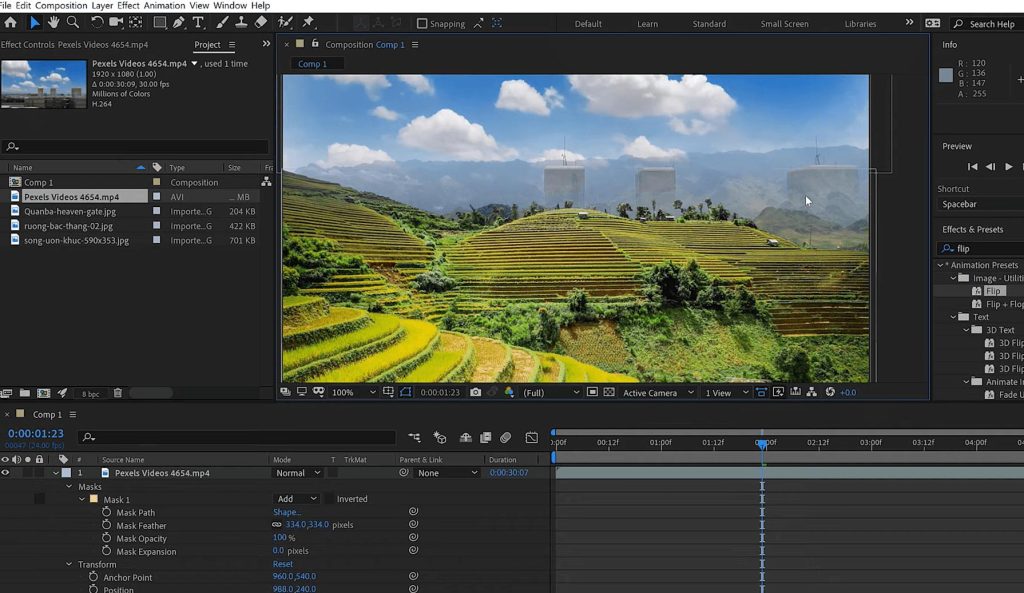Click Reset next to Transform
This screenshot has height=593, width=1024.
[282, 564]
